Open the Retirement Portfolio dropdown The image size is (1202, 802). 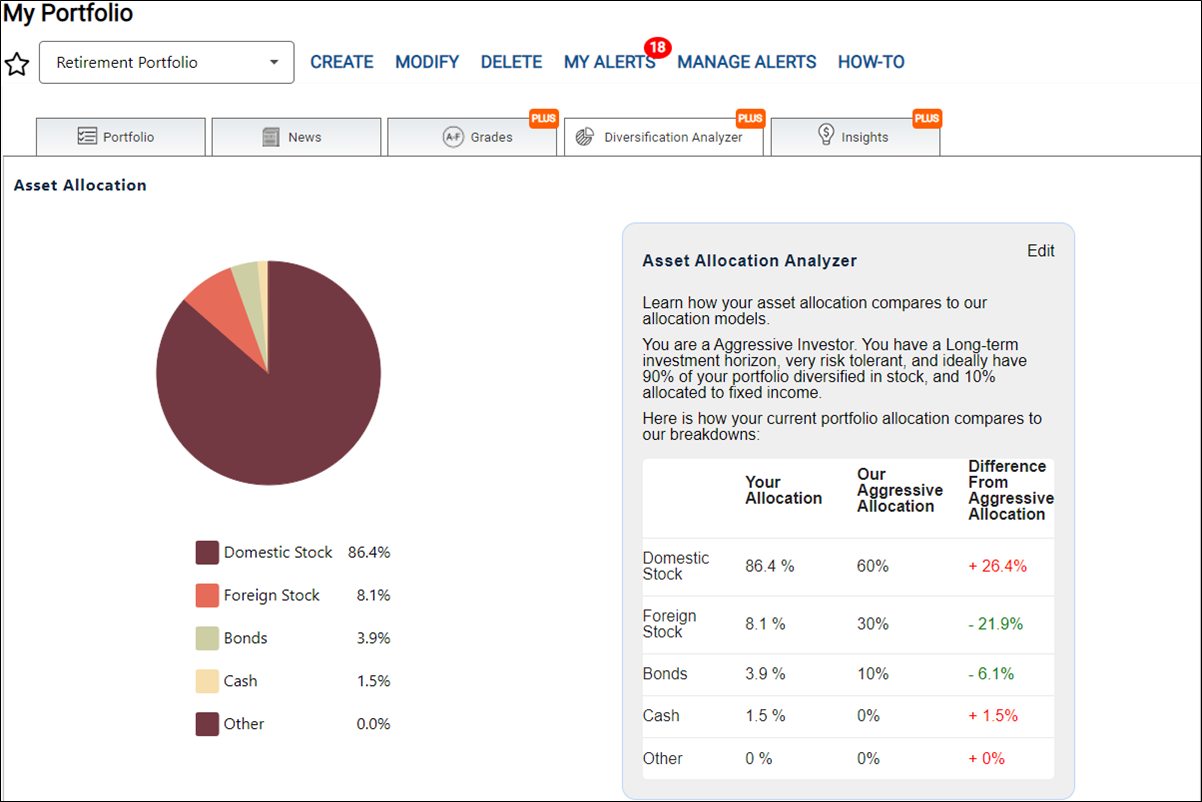167,62
